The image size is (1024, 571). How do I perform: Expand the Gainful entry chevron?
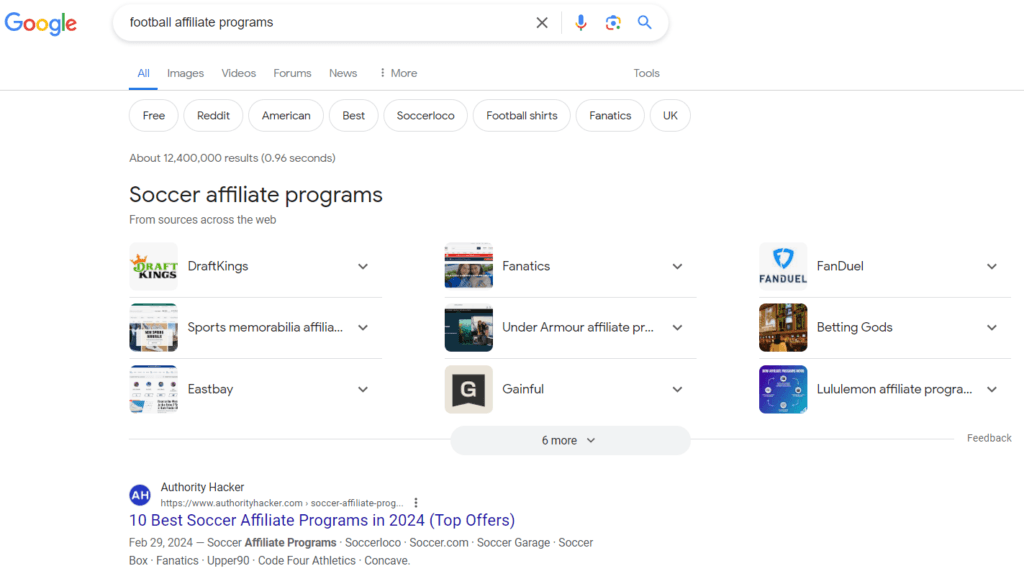677,389
